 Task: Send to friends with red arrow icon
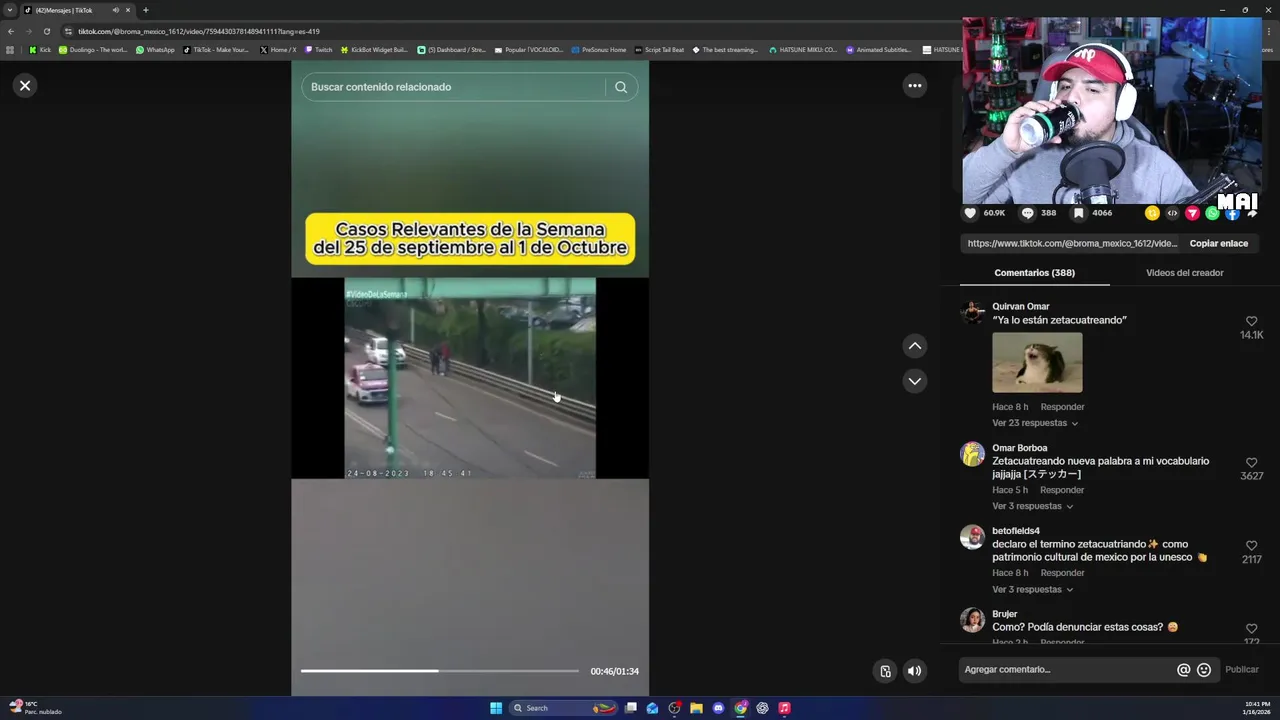pos(1192,213)
